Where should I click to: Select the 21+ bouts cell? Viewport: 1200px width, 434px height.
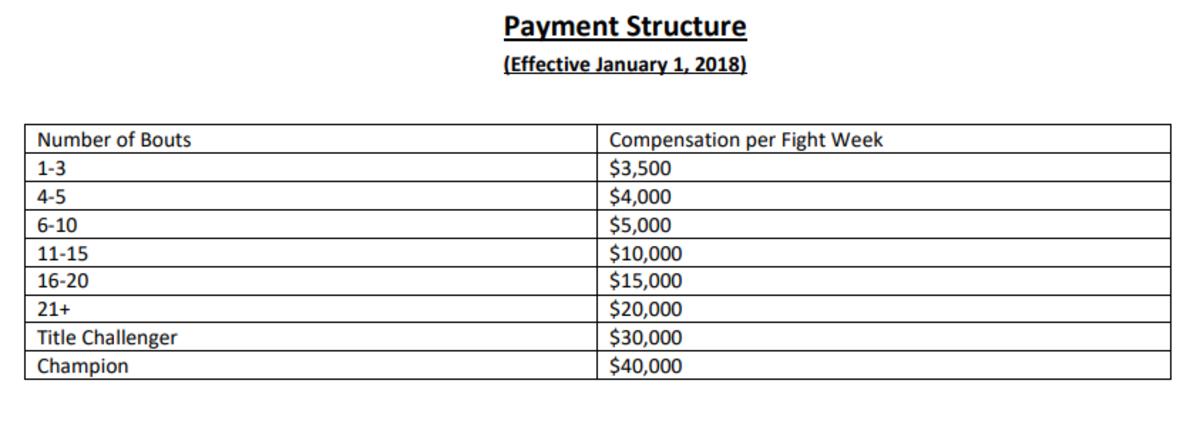52,309
